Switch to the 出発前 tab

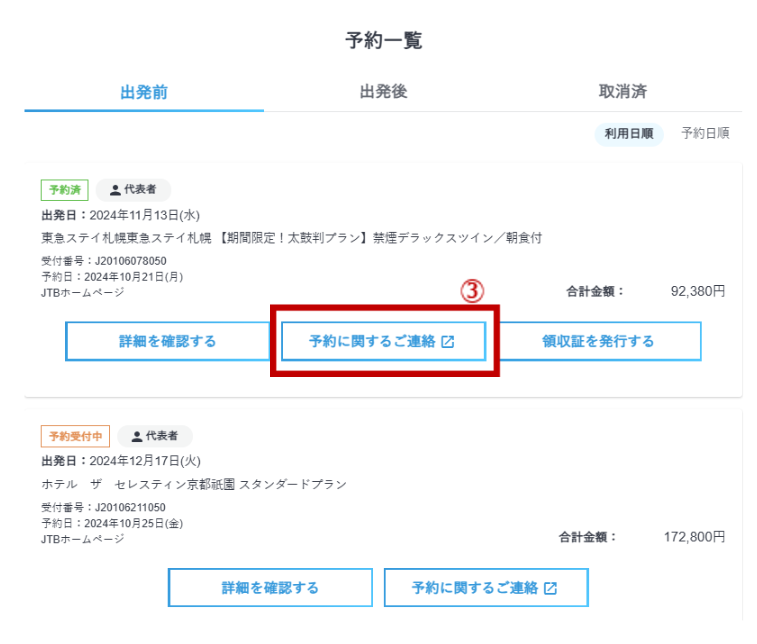click(x=144, y=92)
